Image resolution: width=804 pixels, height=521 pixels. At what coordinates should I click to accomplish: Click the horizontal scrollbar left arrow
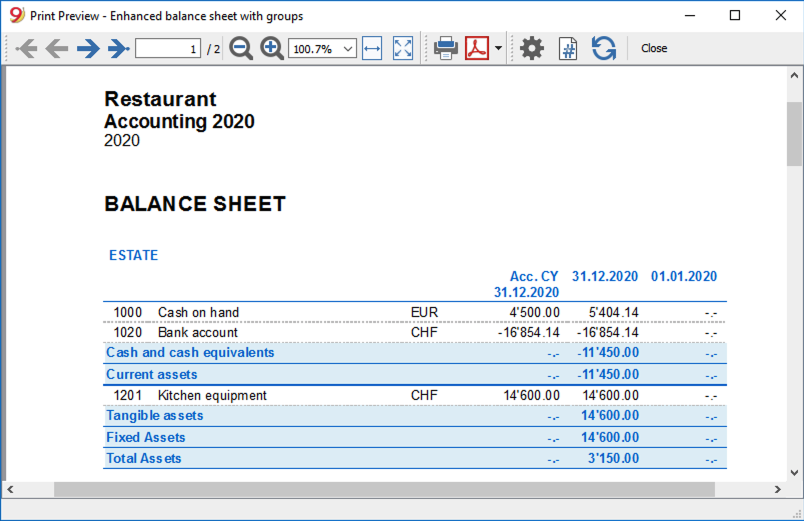point(10,489)
